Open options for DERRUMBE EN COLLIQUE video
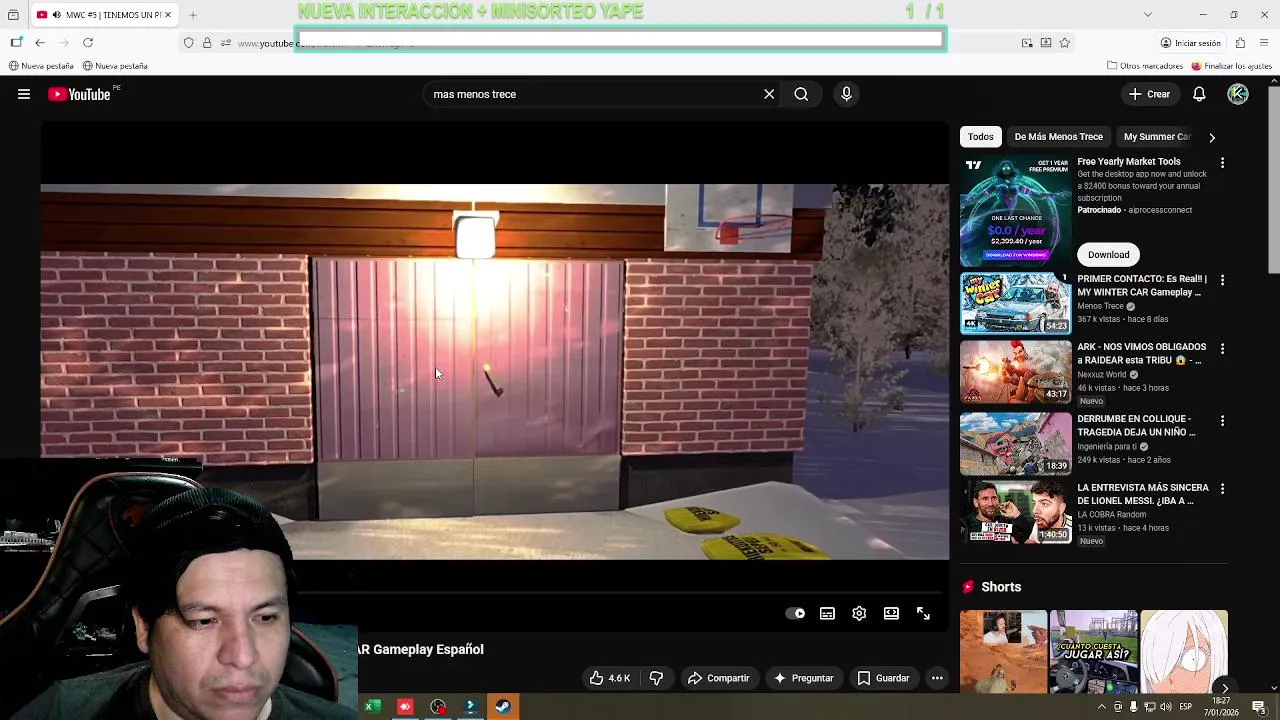Viewport: 1280px width, 720px height. (x=1222, y=421)
